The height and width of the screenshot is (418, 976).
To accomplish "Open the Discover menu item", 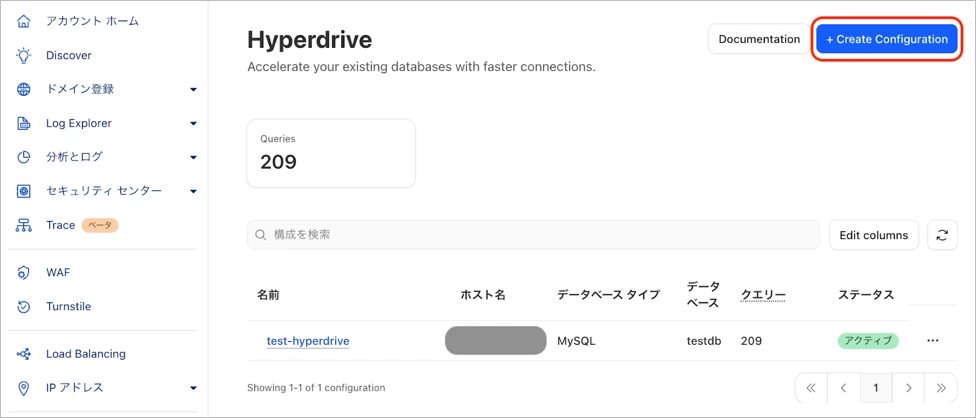I will pyautogui.click(x=69, y=56).
